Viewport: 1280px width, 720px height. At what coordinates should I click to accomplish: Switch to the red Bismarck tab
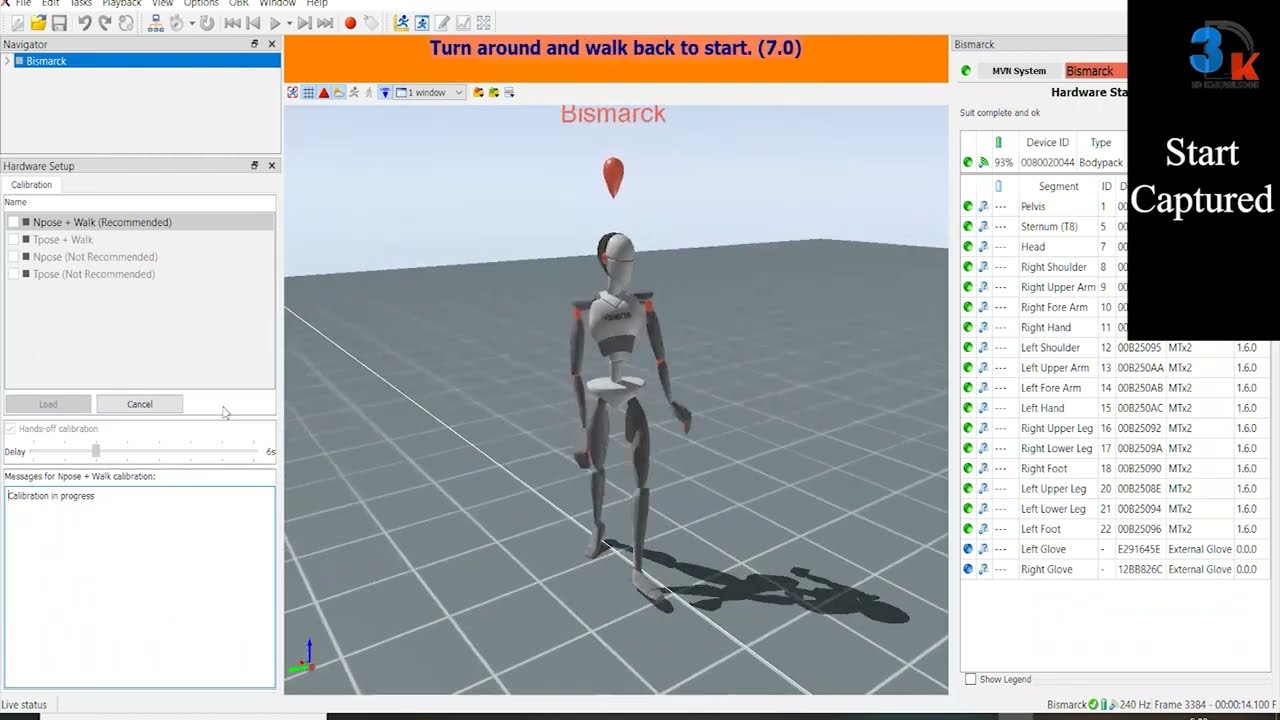pos(1095,71)
